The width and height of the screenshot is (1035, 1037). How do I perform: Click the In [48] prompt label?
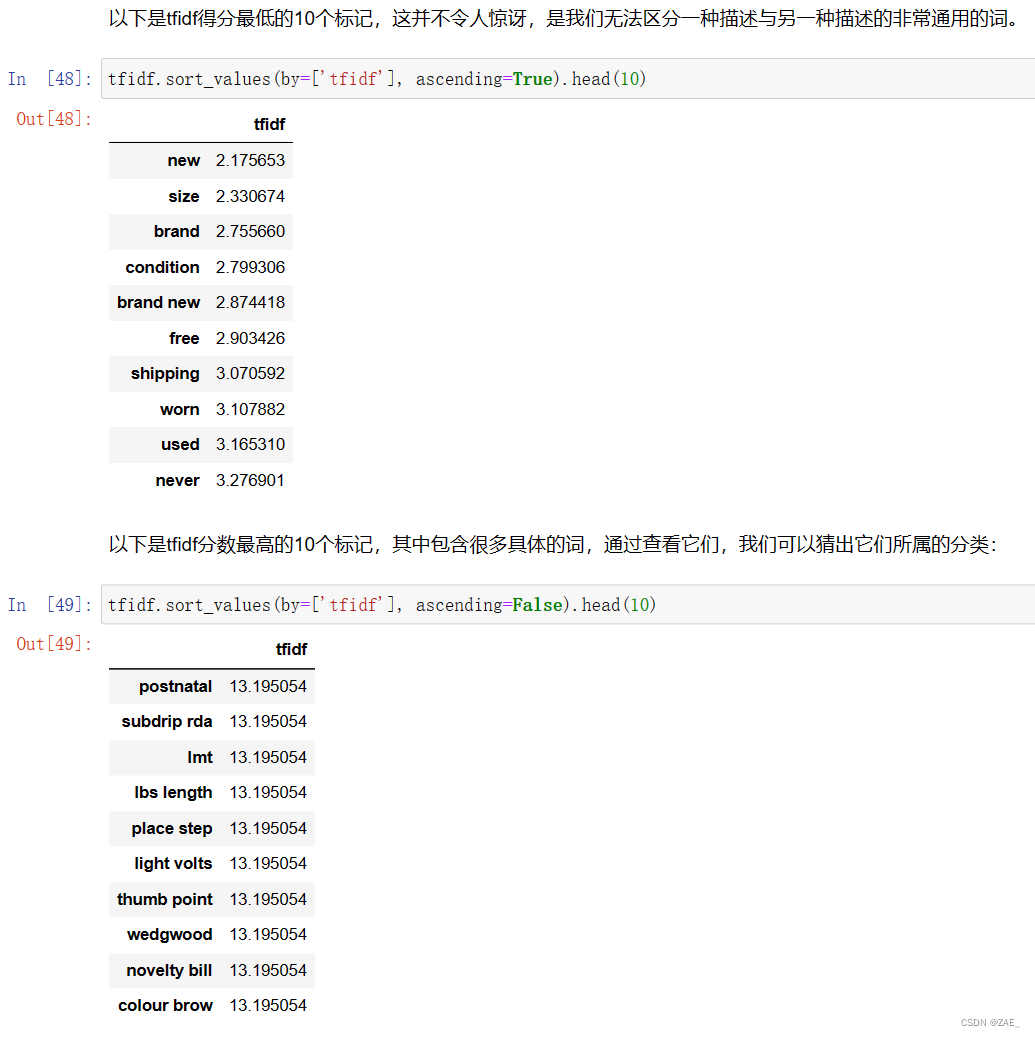tap(50, 79)
